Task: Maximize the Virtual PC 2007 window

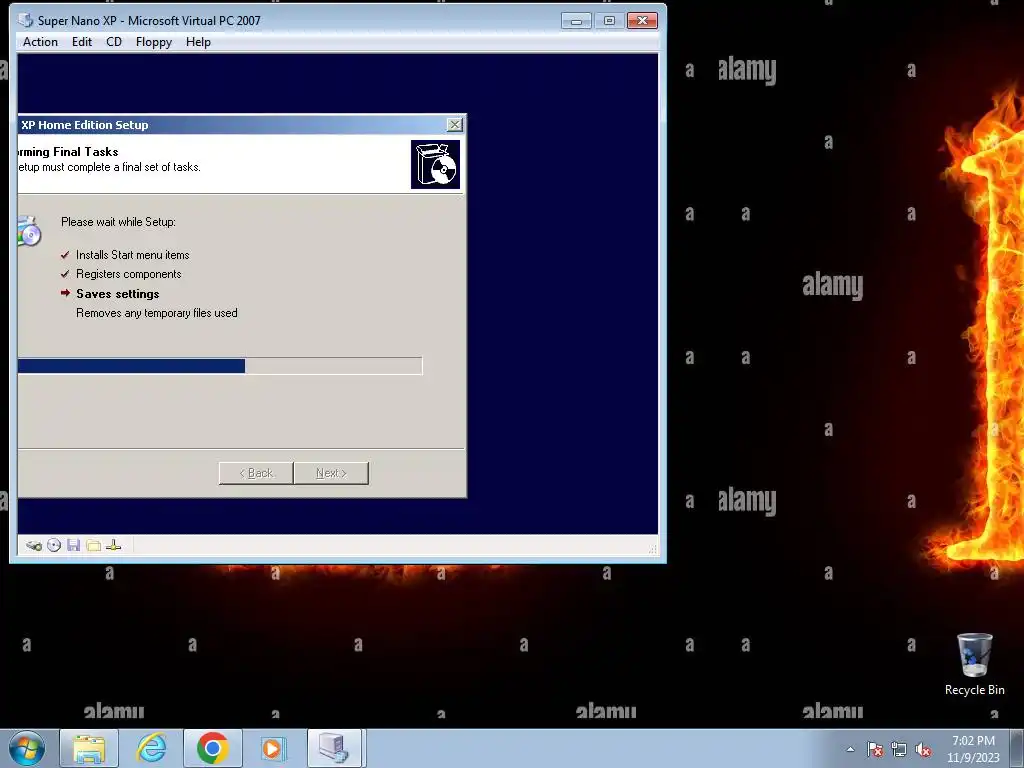Action: coord(609,21)
